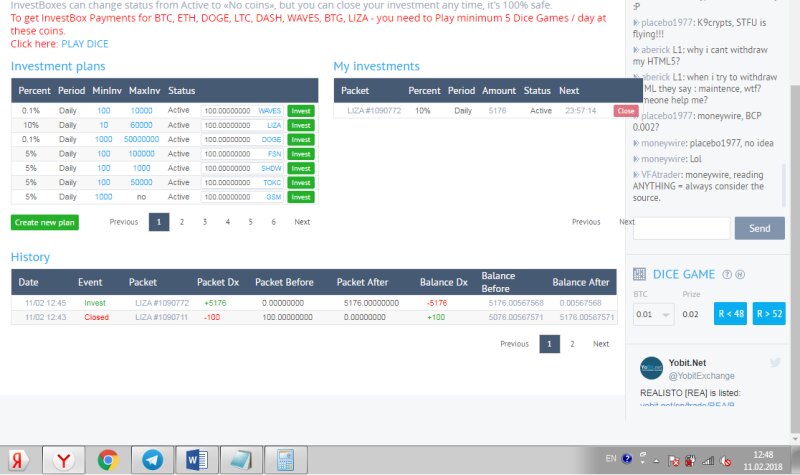Open the EN language selector in the tray

(611, 459)
